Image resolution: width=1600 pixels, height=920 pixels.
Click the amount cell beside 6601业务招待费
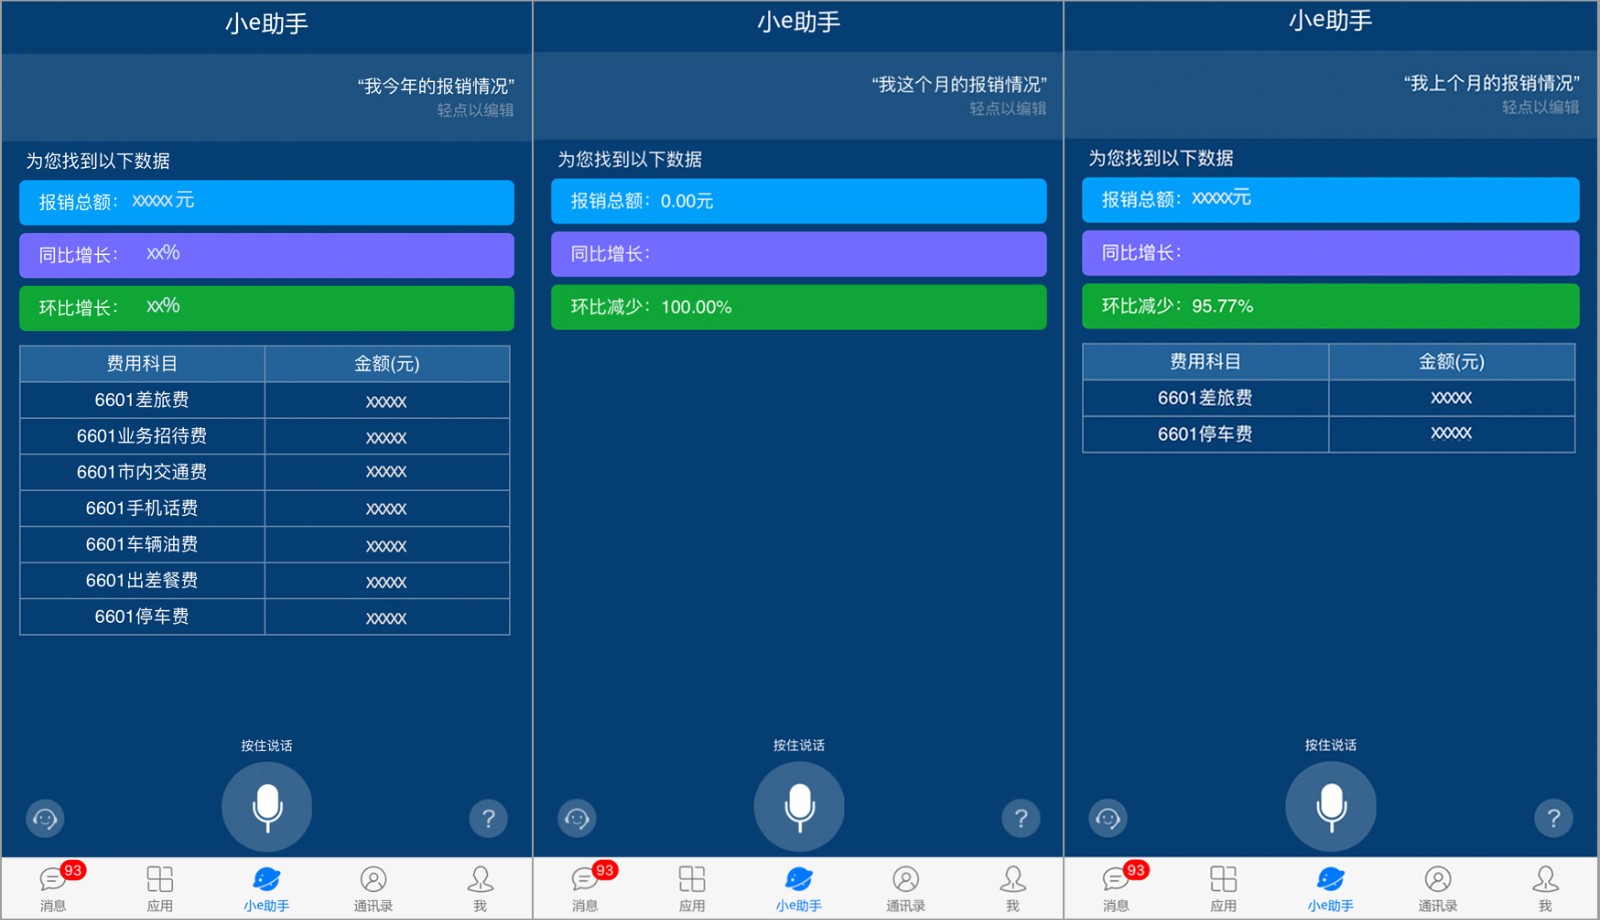[387, 436]
